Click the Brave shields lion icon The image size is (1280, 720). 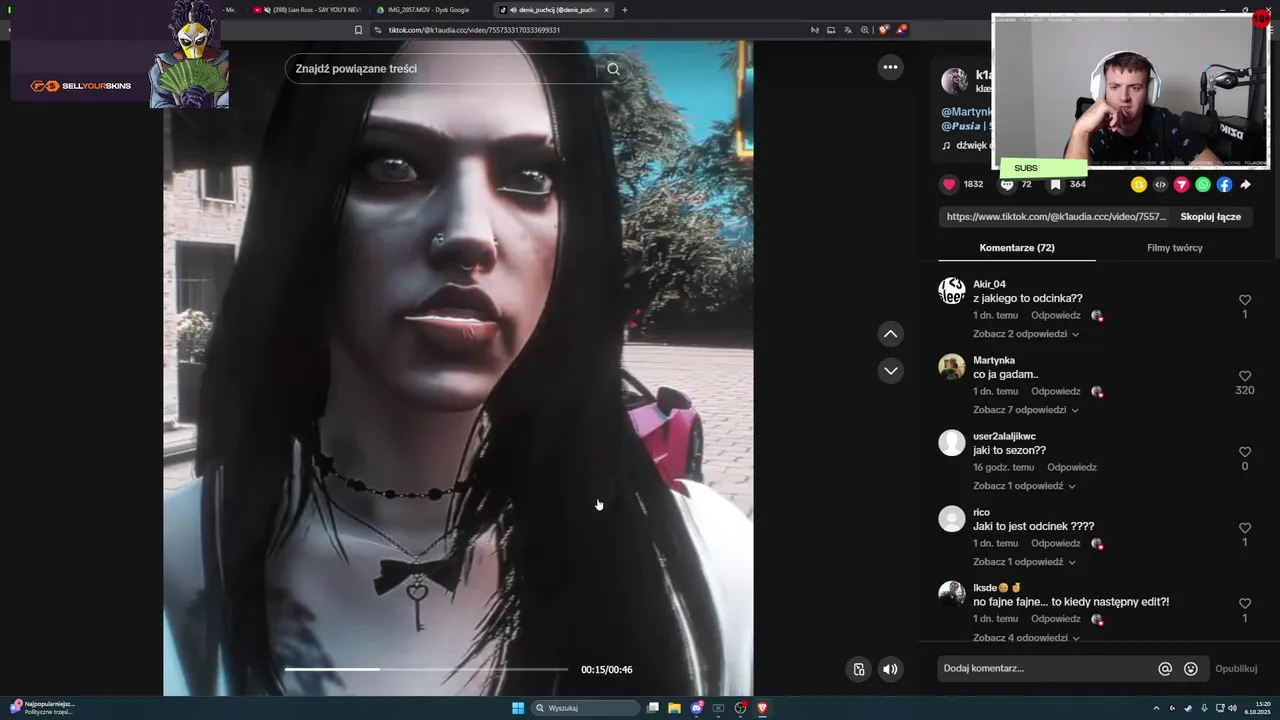[883, 30]
